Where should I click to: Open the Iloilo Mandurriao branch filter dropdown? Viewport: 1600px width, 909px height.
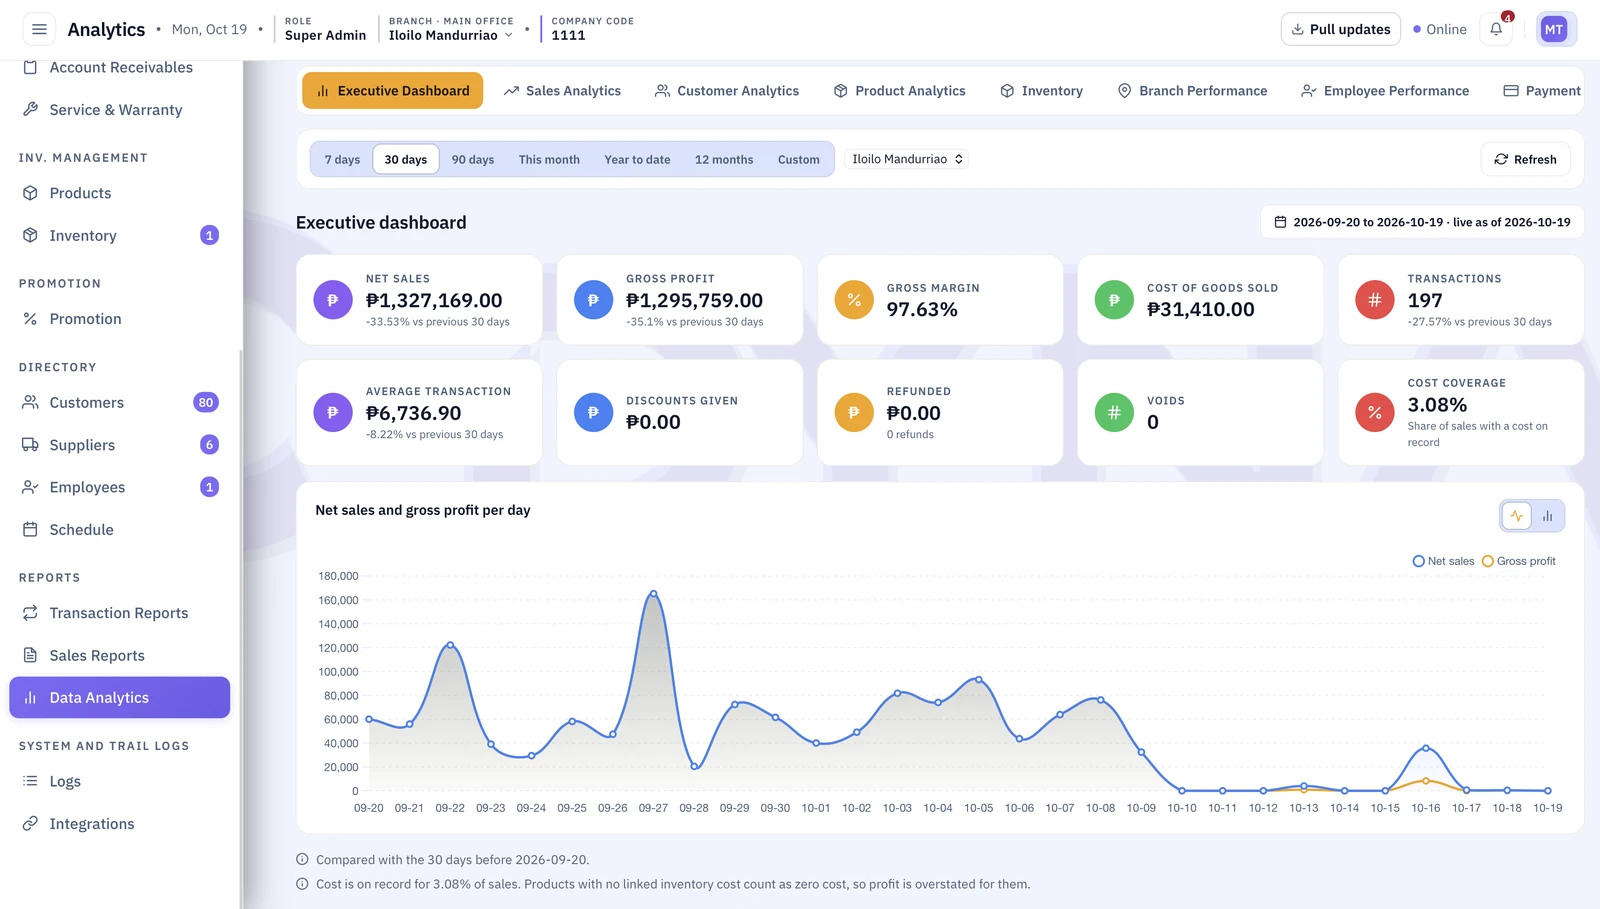(x=907, y=159)
